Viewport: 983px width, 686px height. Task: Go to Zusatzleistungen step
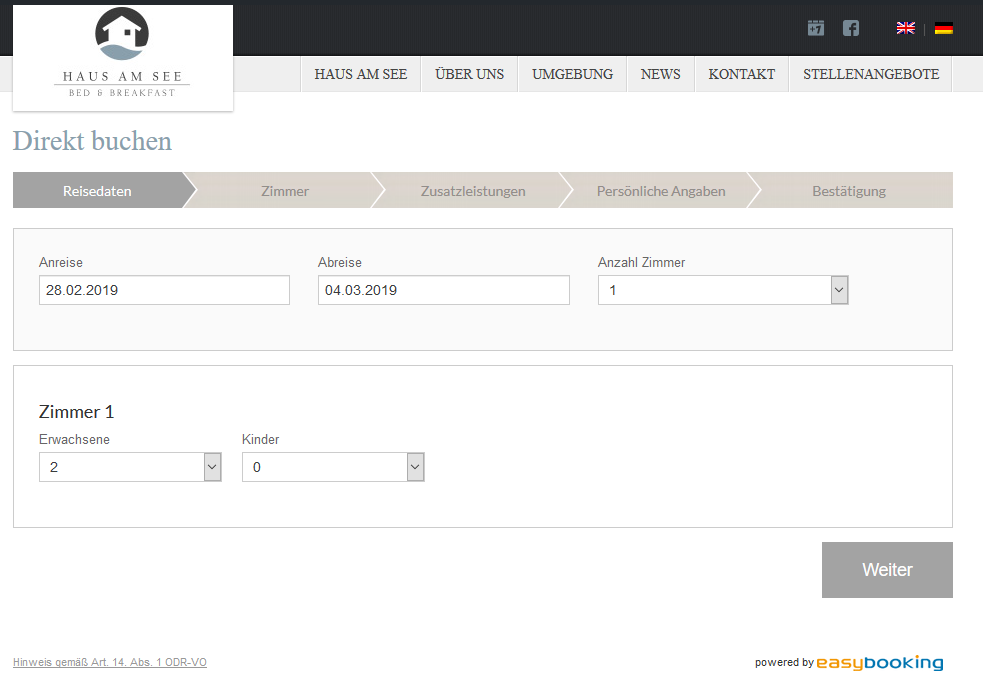(x=473, y=191)
